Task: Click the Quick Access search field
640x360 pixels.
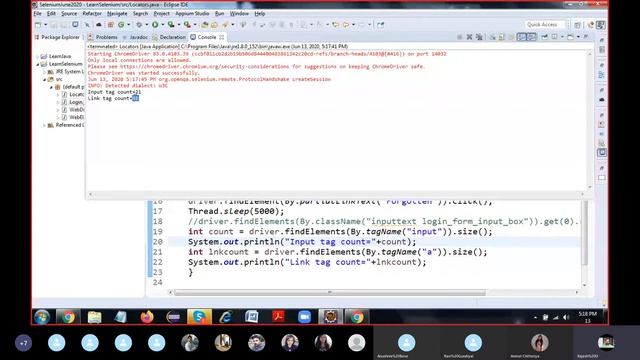Action: 545,25
